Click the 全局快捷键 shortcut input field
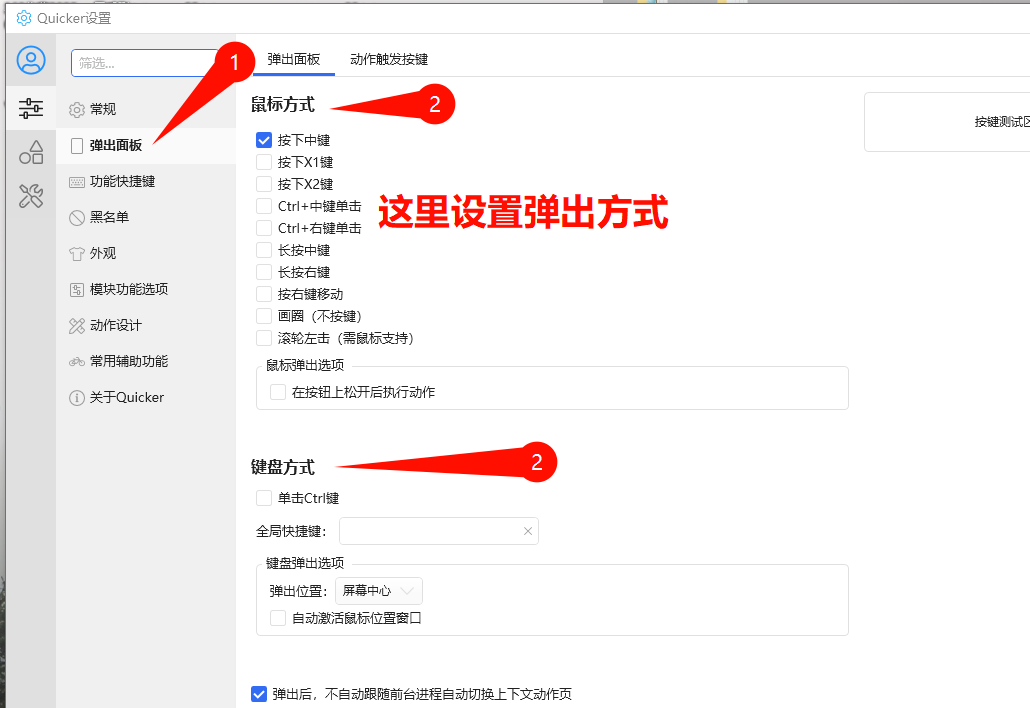Screen dimensions: 1030x708 [x=439, y=531]
